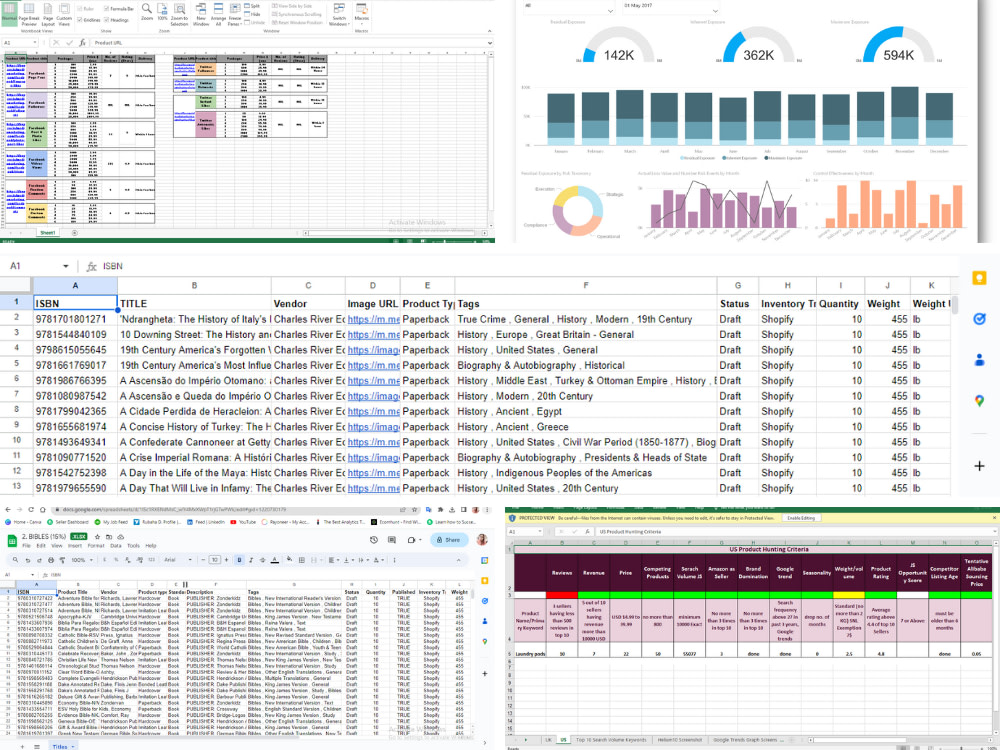Open Google Keep in the large sheet's side panel
Viewport: 1000px width, 750px height.
coord(979,278)
